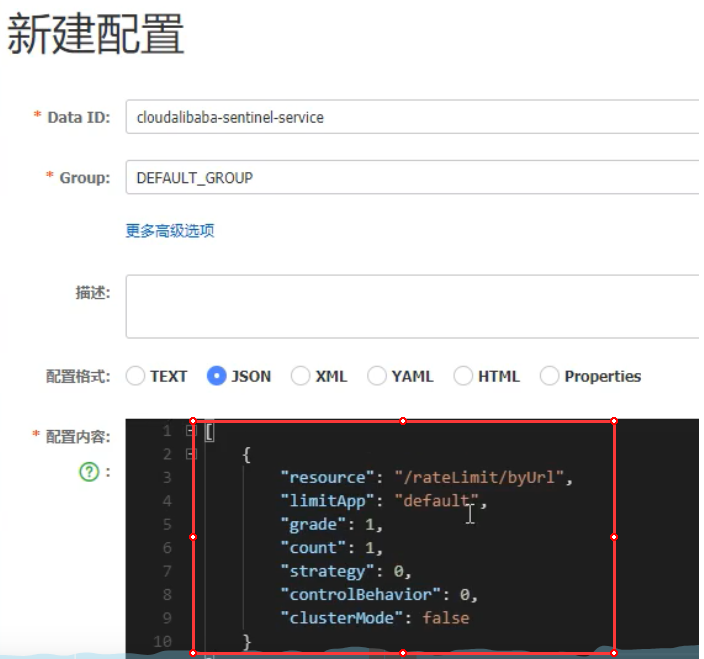Click the "strategy" key in editor

327,571
